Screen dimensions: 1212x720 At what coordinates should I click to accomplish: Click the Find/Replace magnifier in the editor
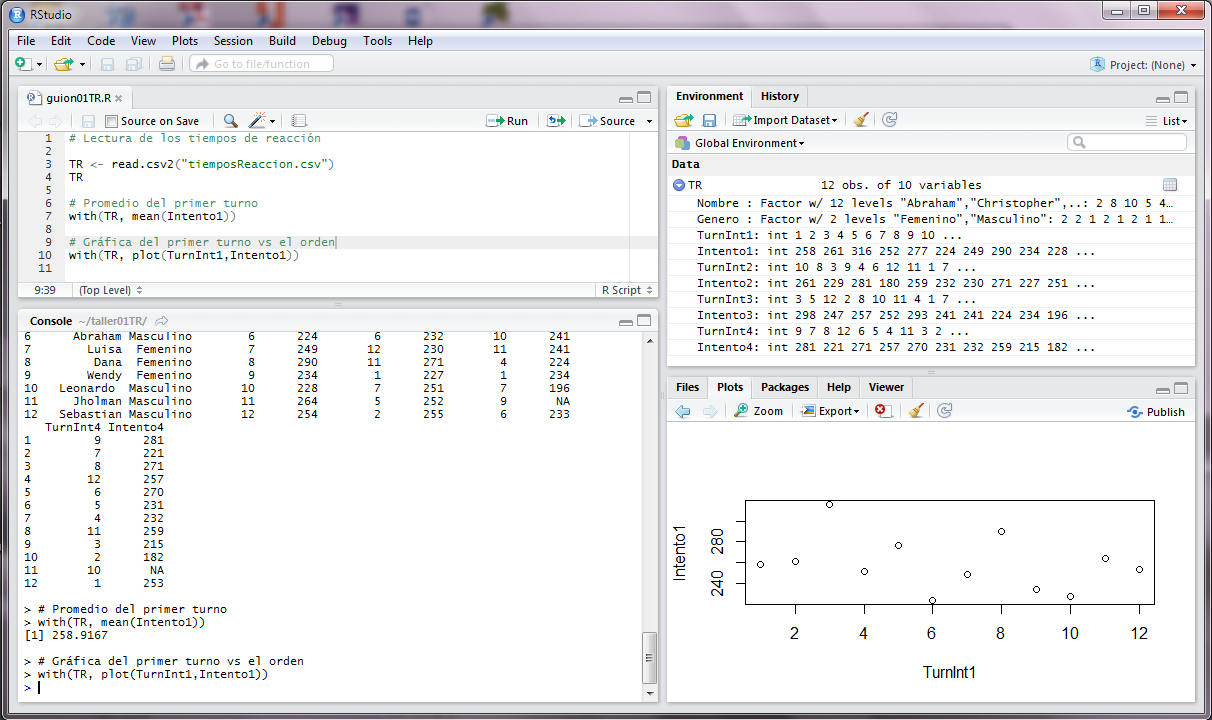coord(230,121)
